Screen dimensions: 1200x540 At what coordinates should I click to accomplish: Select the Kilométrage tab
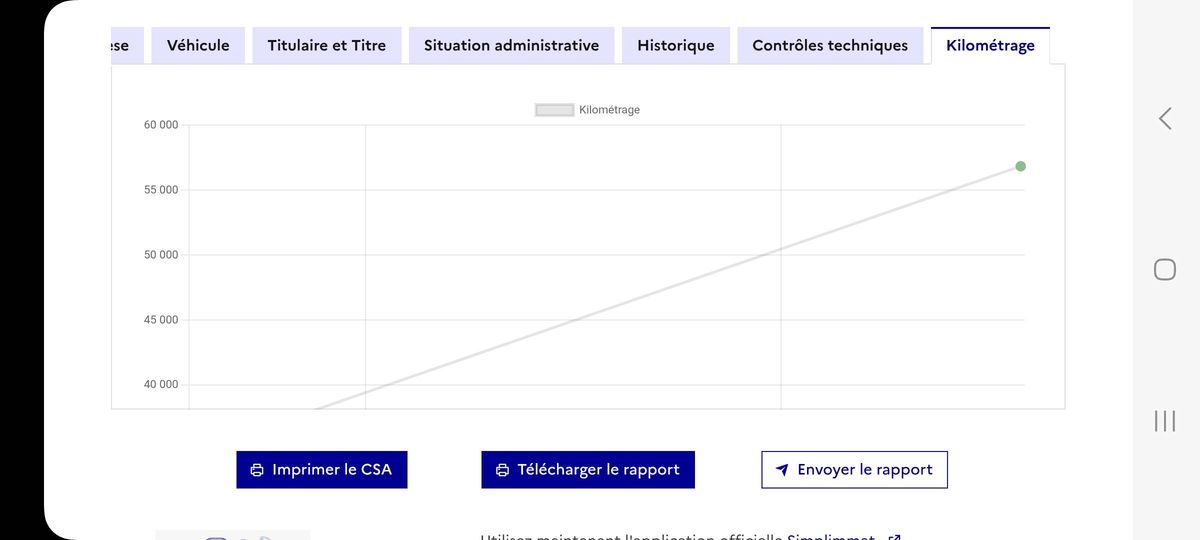[990, 46]
